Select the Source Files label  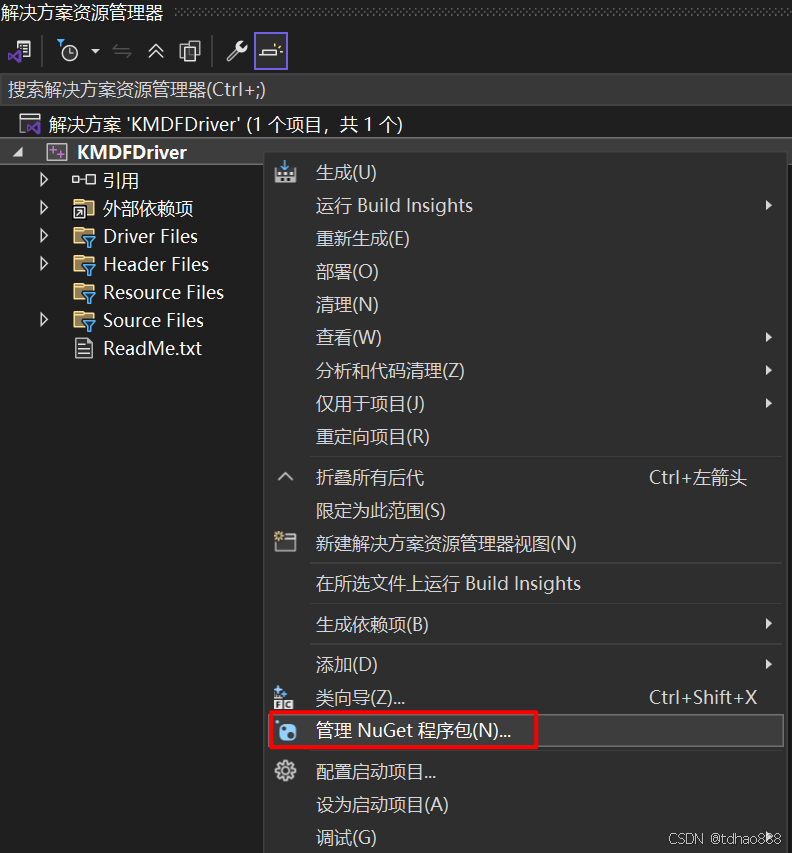(153, 320)
